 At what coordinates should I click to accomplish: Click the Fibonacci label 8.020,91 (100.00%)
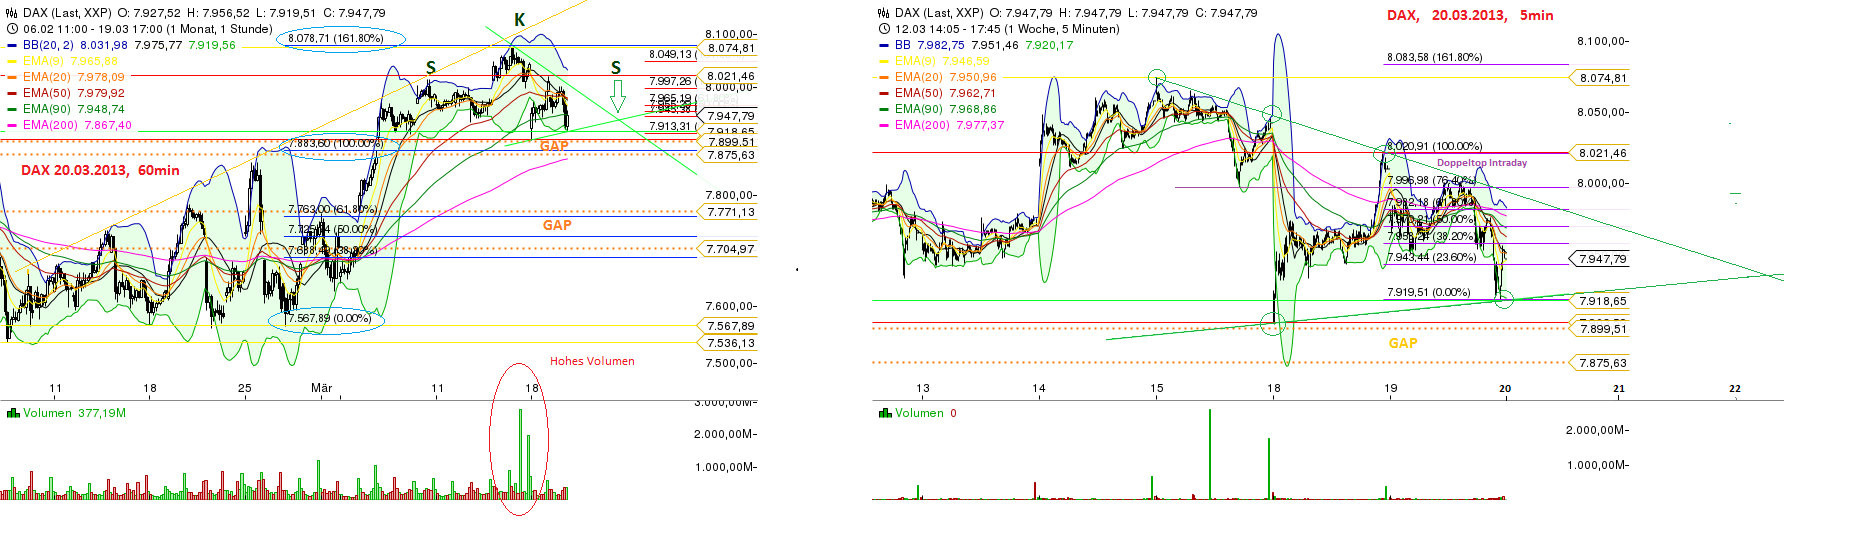(x=1434, y=146)
